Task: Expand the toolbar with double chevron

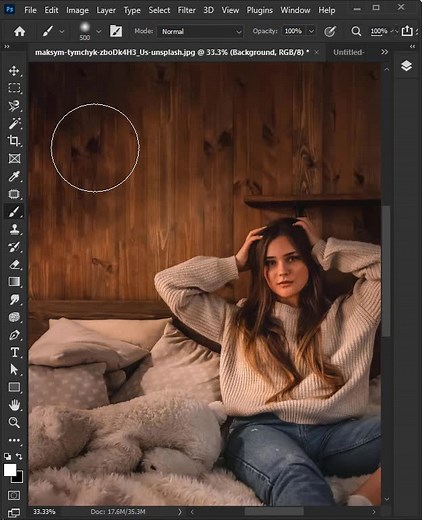Action: pos(7,46)
